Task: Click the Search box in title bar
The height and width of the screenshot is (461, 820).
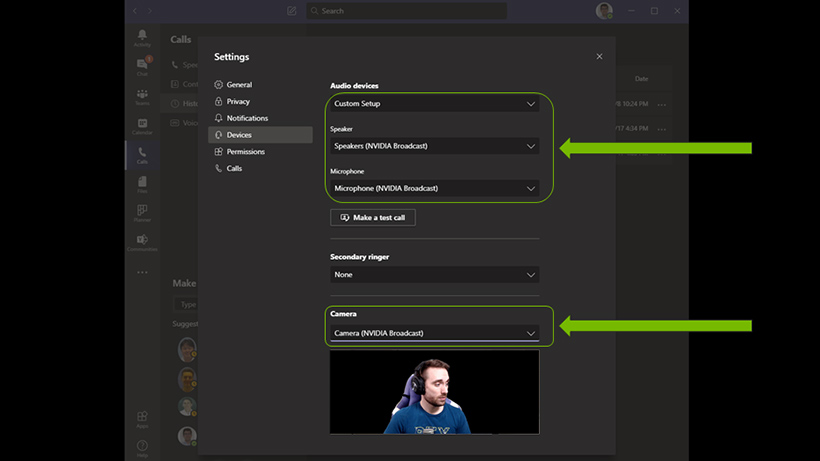Action: 406,11
